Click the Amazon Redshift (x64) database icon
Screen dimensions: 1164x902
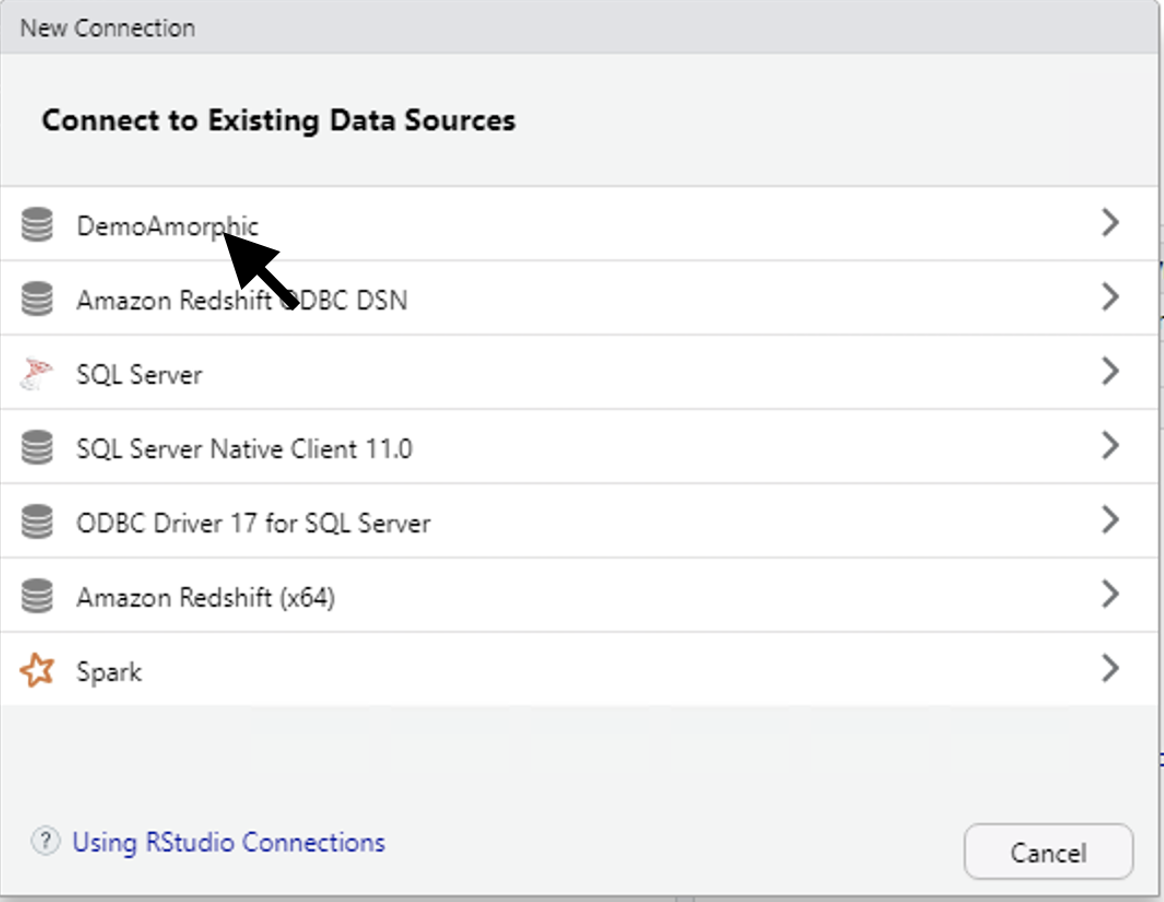pos(37,596)
